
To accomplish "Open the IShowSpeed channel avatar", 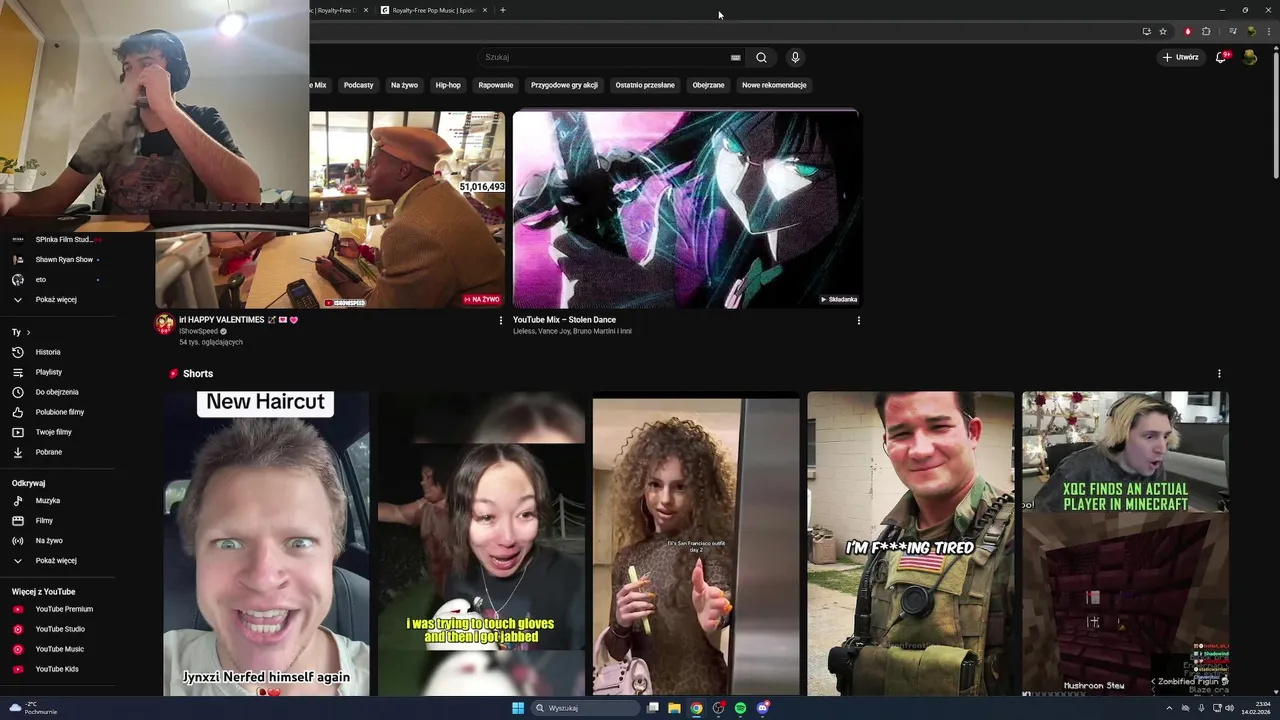I will tap(164, 324).
